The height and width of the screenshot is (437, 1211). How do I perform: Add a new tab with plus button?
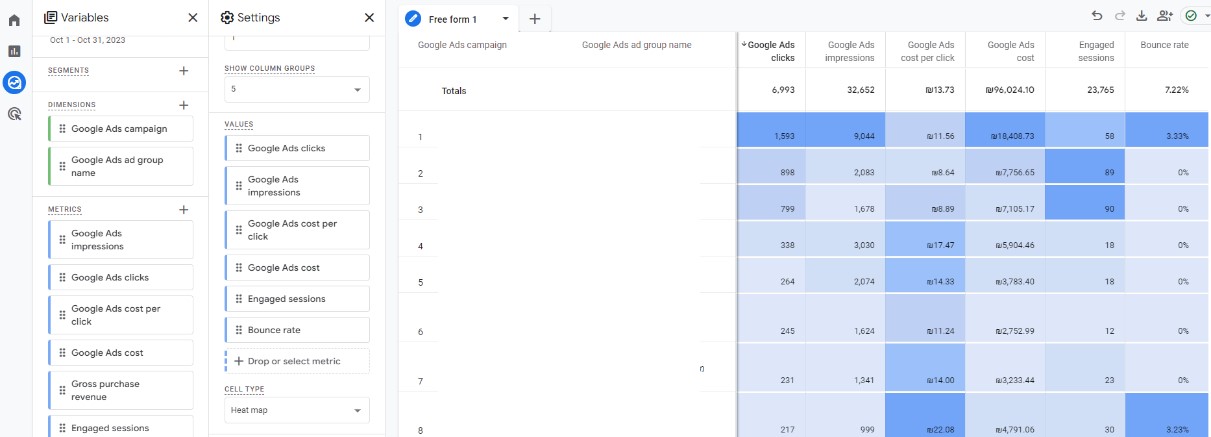[x=534, y=19]
